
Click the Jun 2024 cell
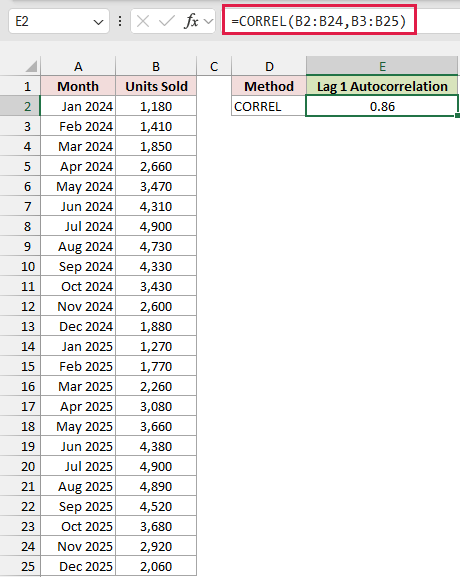pos(78,206)
